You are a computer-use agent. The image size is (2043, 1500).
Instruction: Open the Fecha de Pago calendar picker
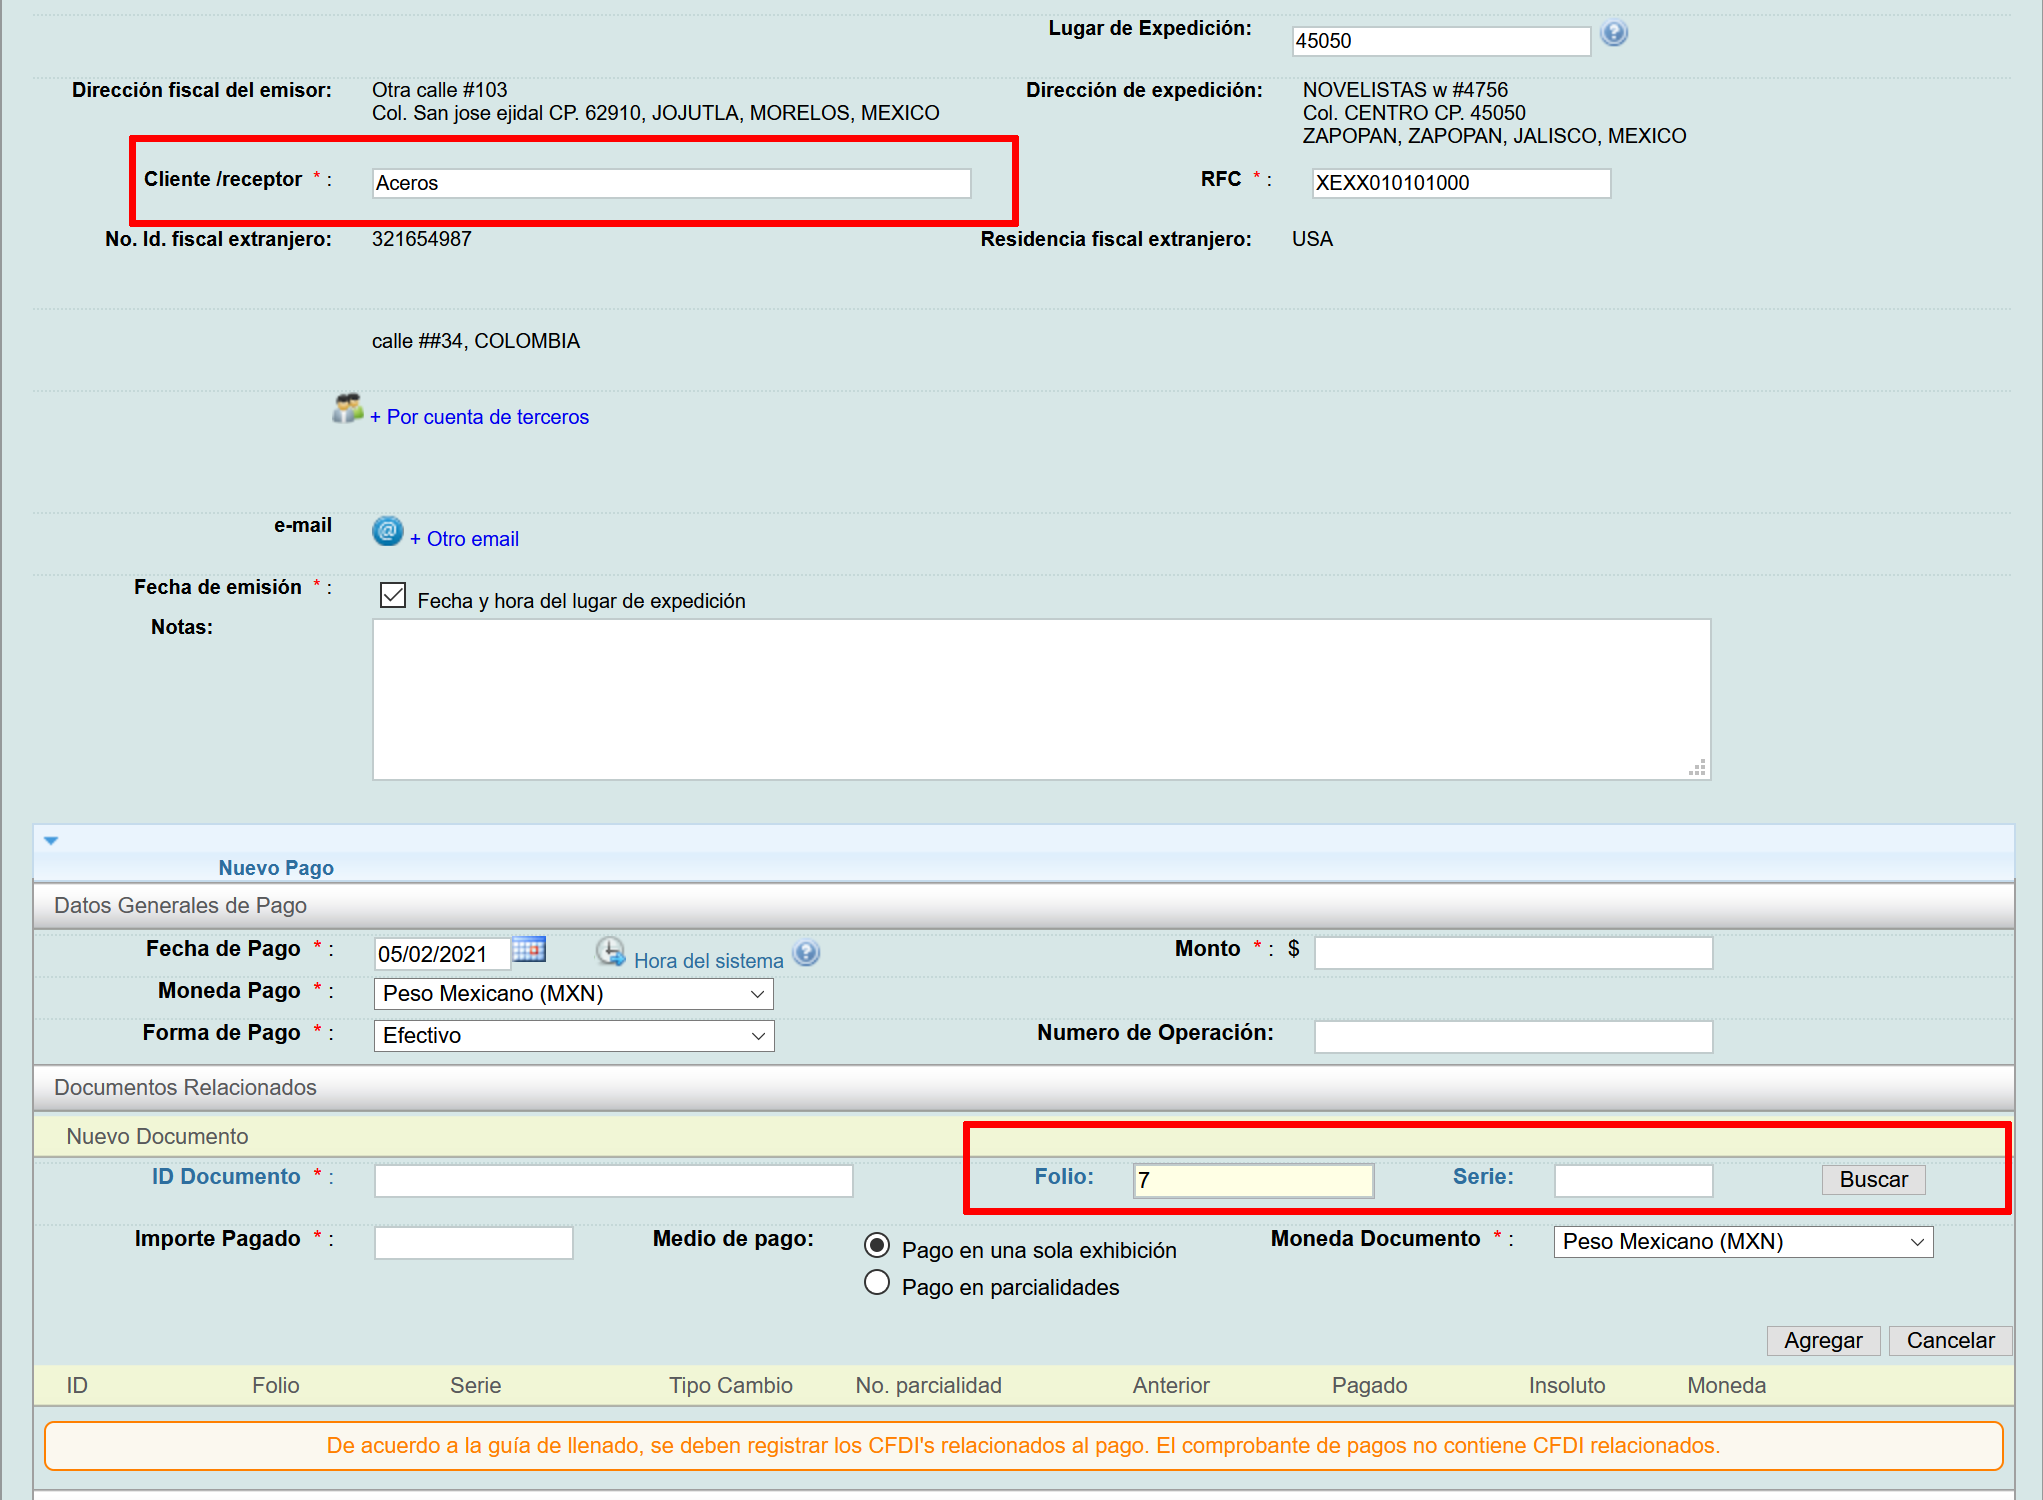528,949
